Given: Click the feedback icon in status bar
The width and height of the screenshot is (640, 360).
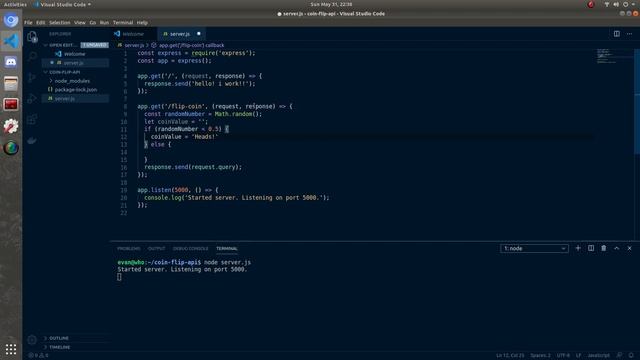Looking at the screenshot, I should [x=620, y=355].
